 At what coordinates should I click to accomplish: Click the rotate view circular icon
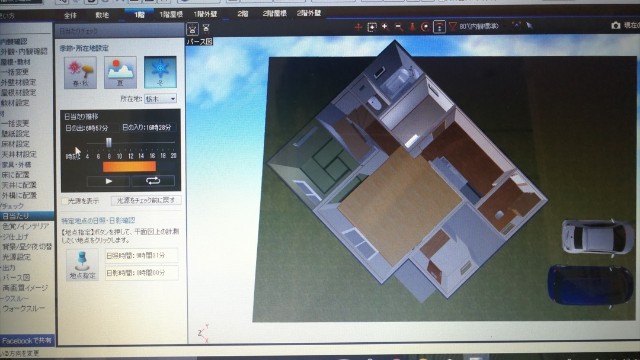tap(425, 27)
